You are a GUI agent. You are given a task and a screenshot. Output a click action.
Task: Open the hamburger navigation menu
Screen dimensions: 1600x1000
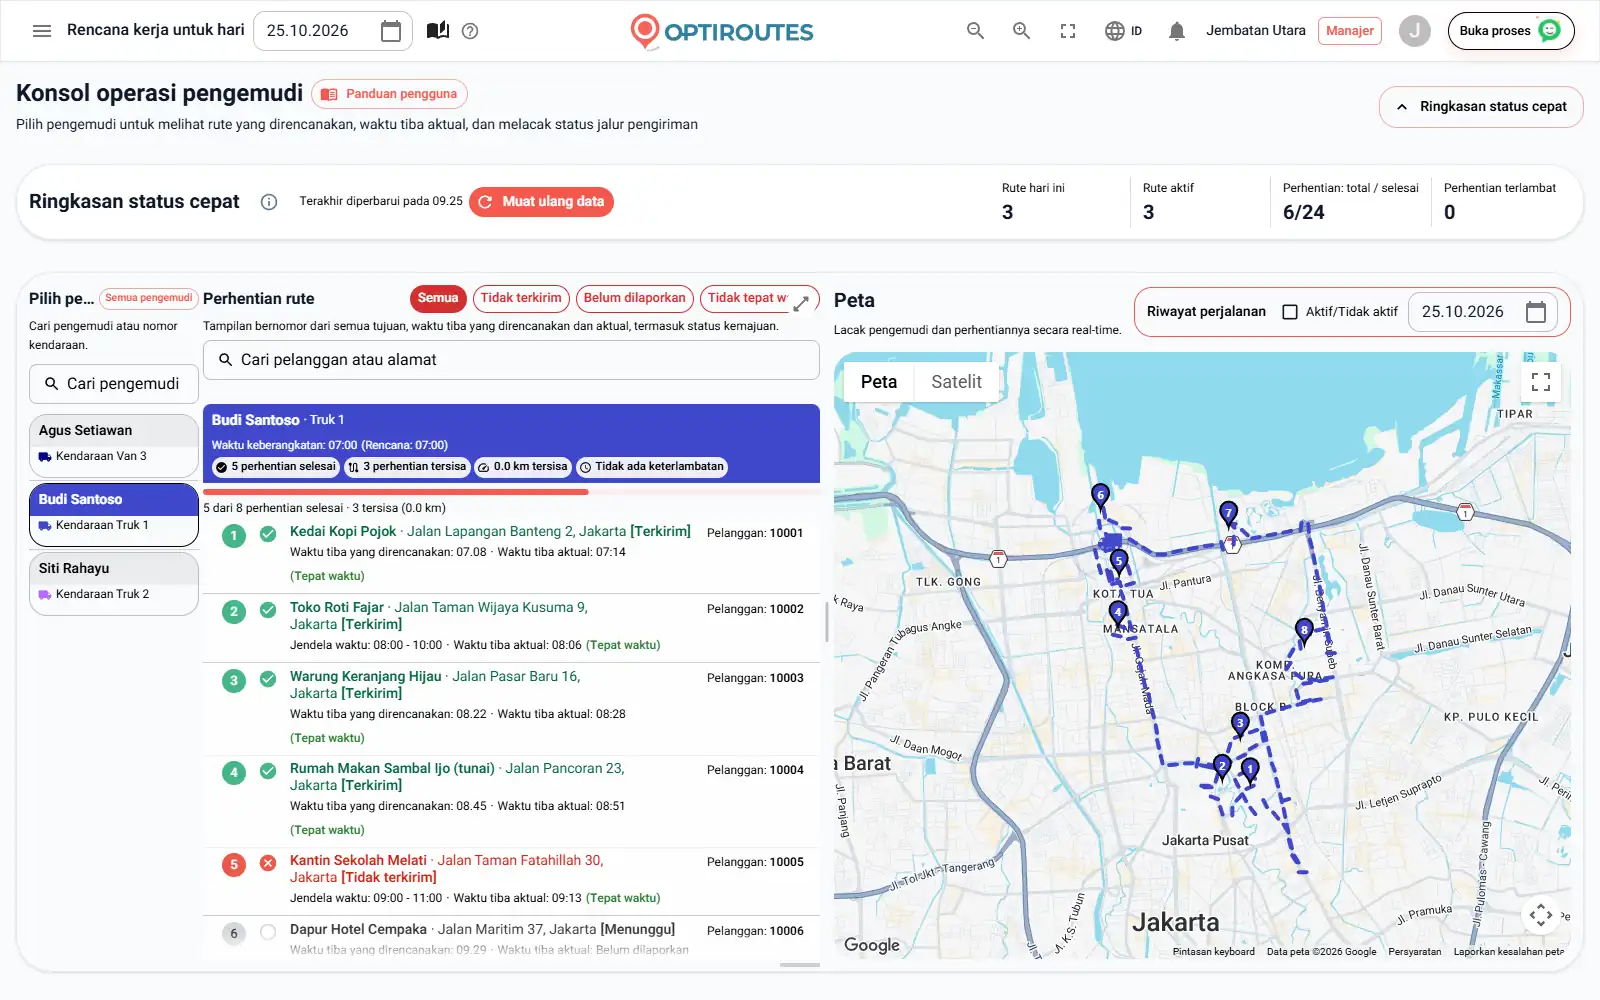point(42,31)
